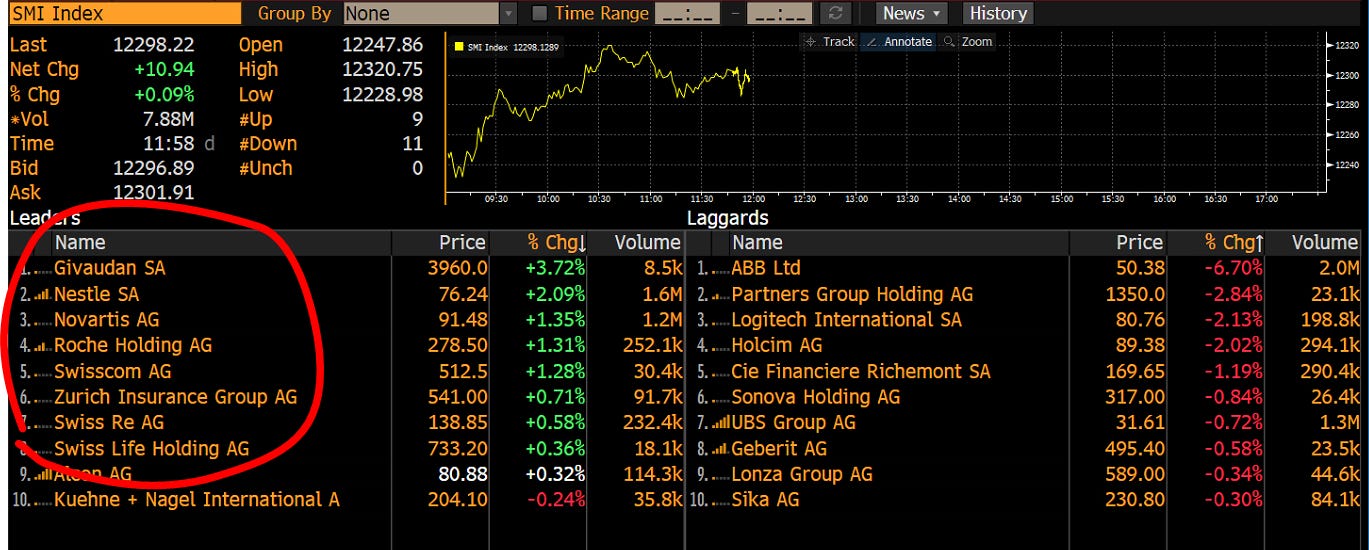Click the Open value 12247.86
The image size is (1369, 550).
pyautogui.click(x=383, y=45)
